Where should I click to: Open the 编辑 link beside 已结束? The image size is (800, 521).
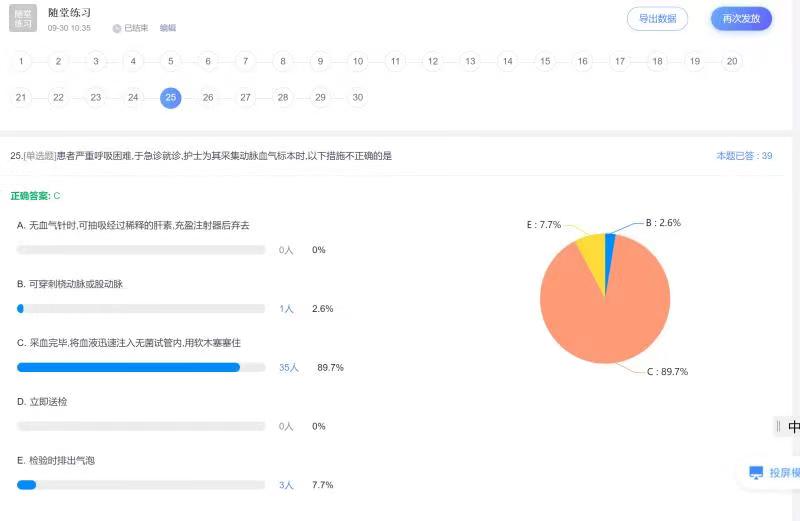168,28
